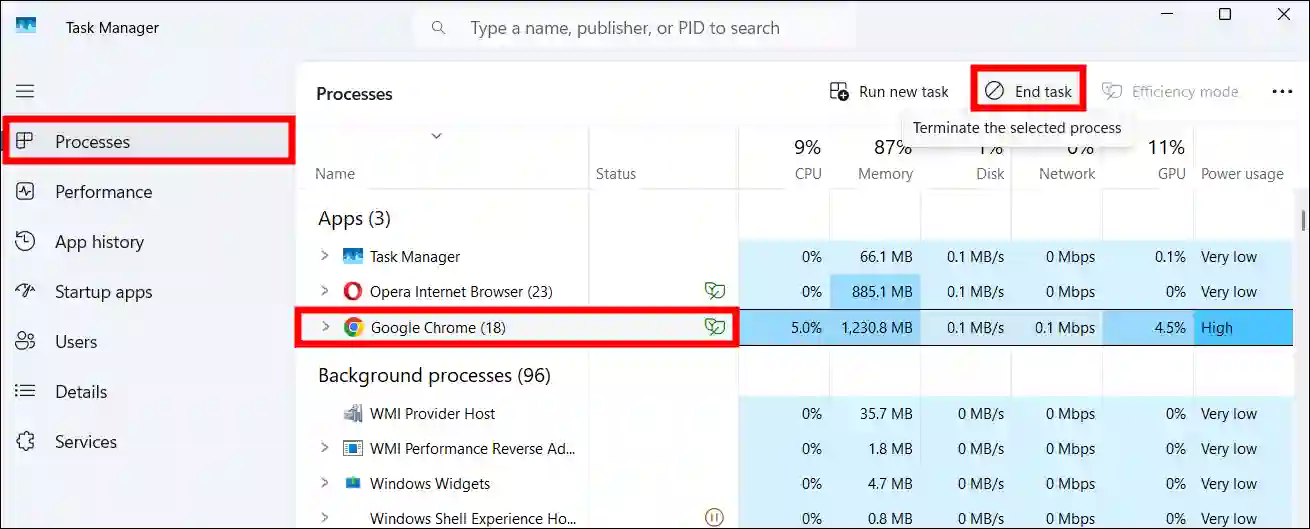Click End task to terminate process
The image size is (1310, 529).
click(x=1029, y=92)
